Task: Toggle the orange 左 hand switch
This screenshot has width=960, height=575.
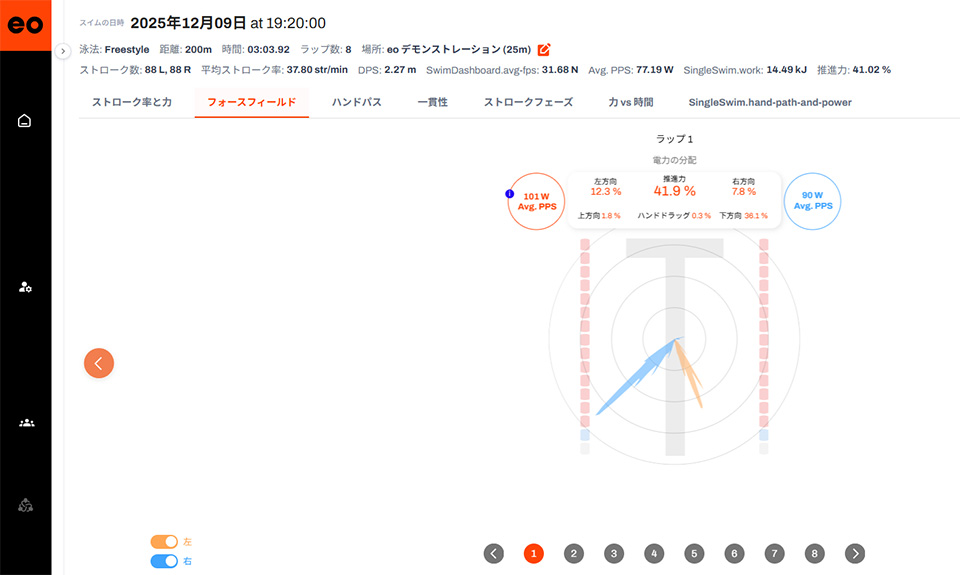Action: tap(164, 541)
